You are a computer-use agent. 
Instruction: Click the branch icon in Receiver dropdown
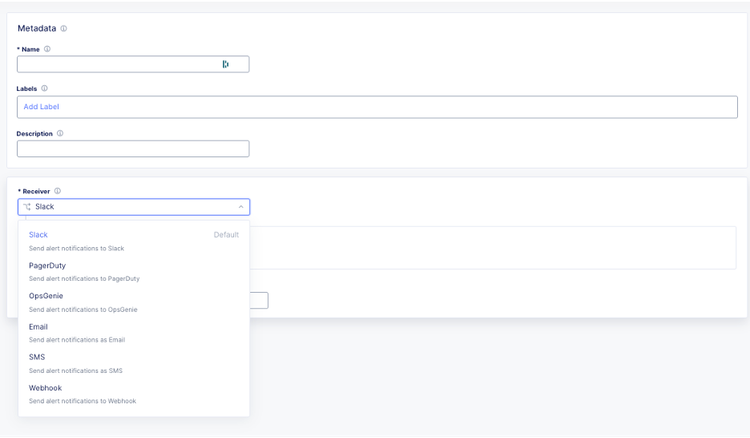point(27,207)
